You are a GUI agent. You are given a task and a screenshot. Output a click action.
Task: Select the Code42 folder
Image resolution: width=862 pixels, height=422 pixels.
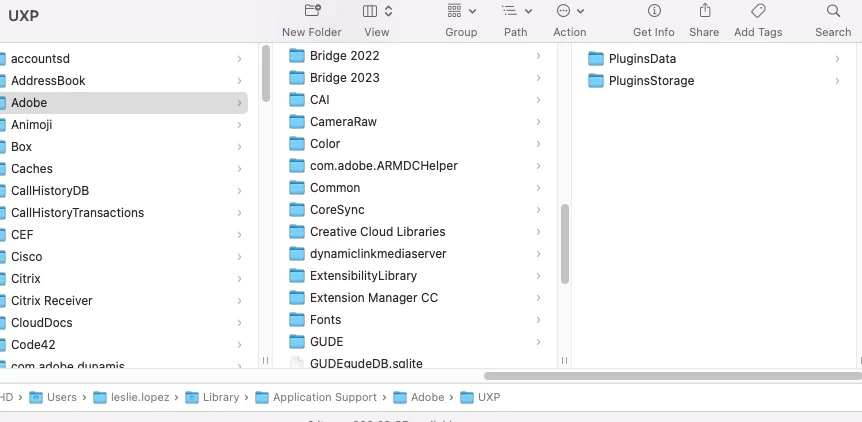(x=124, y=345)
